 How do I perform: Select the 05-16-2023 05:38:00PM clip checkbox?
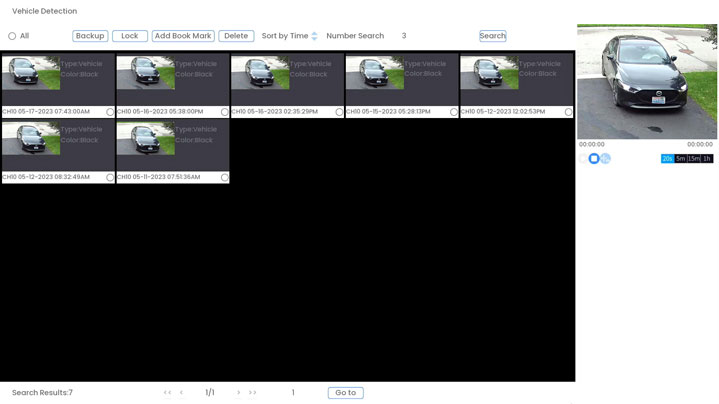point(225,112)
